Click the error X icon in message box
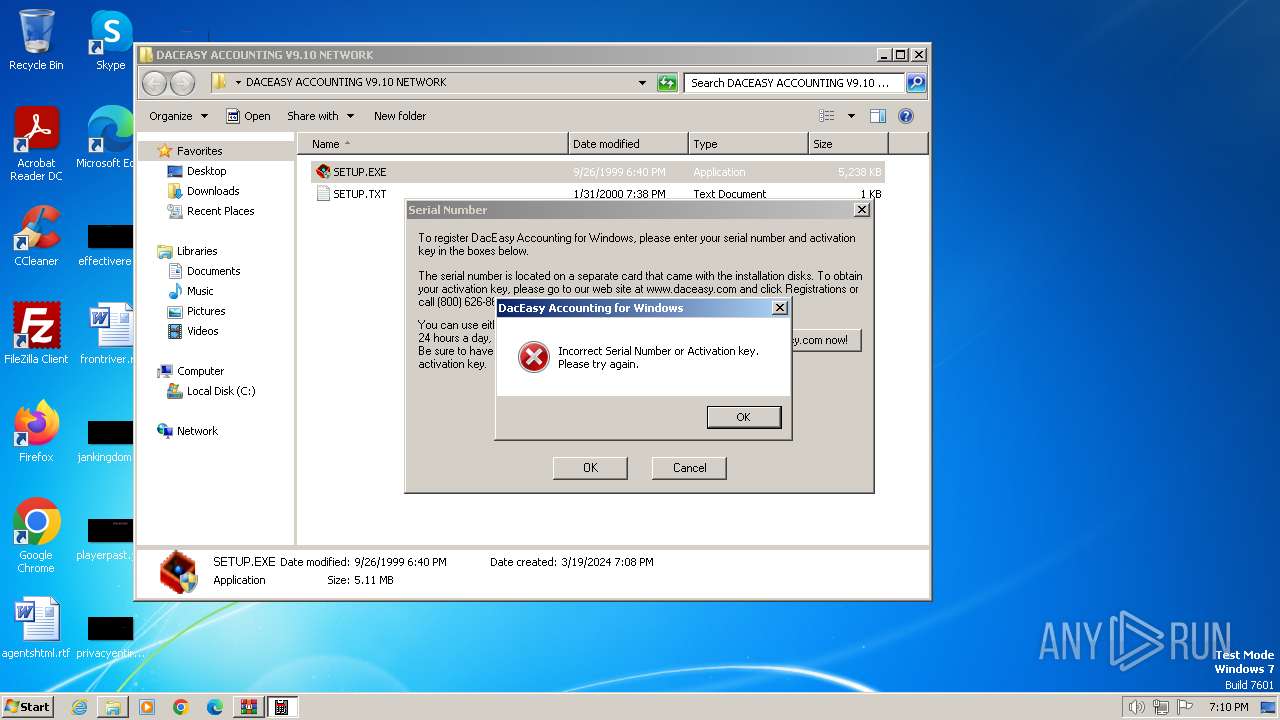 pos(534,357)
